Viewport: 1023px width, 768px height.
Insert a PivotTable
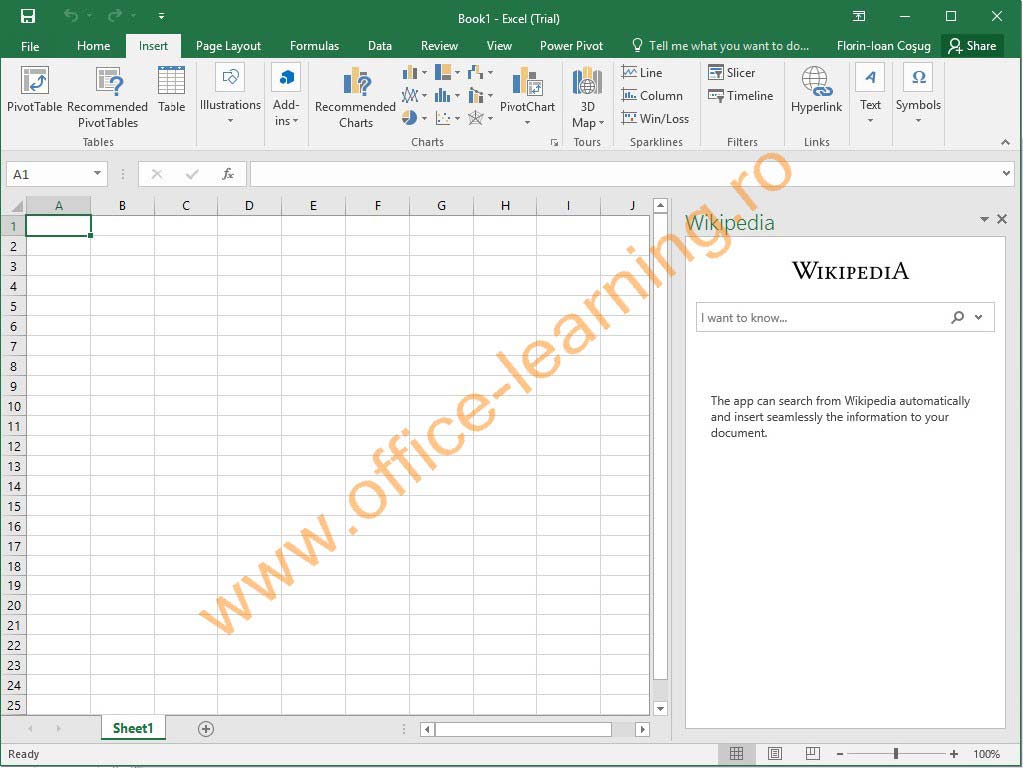[35, 90]
